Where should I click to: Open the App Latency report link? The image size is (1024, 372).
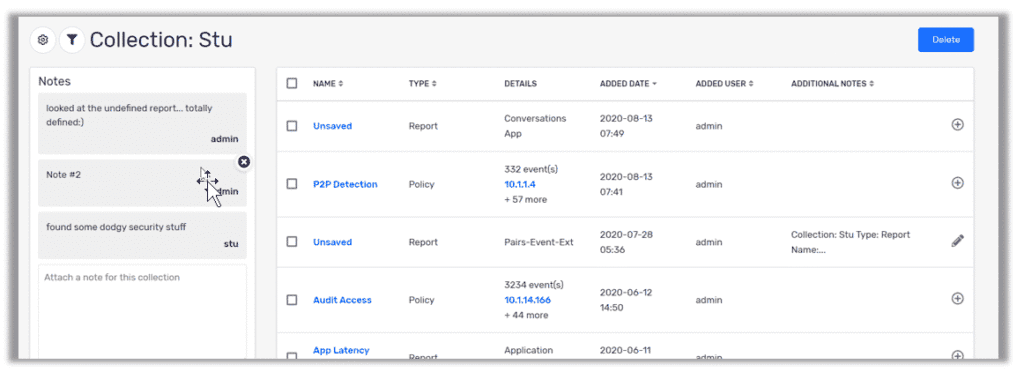[x=341, y=350]
